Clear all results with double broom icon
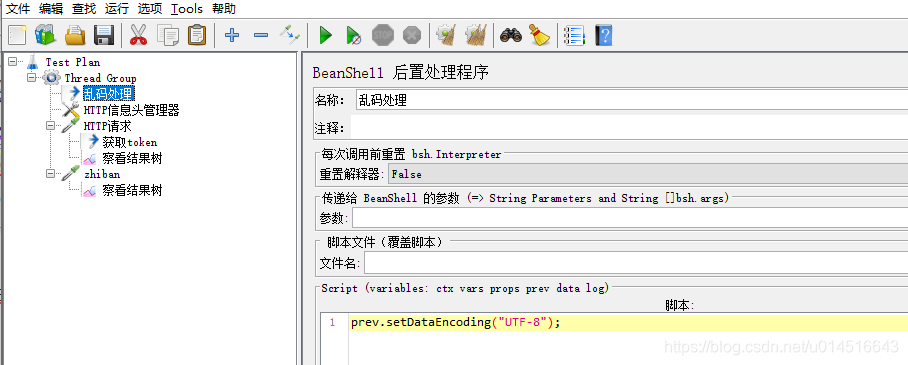The width and height of the screenshot is (908, 365). [x=476, y=35]
